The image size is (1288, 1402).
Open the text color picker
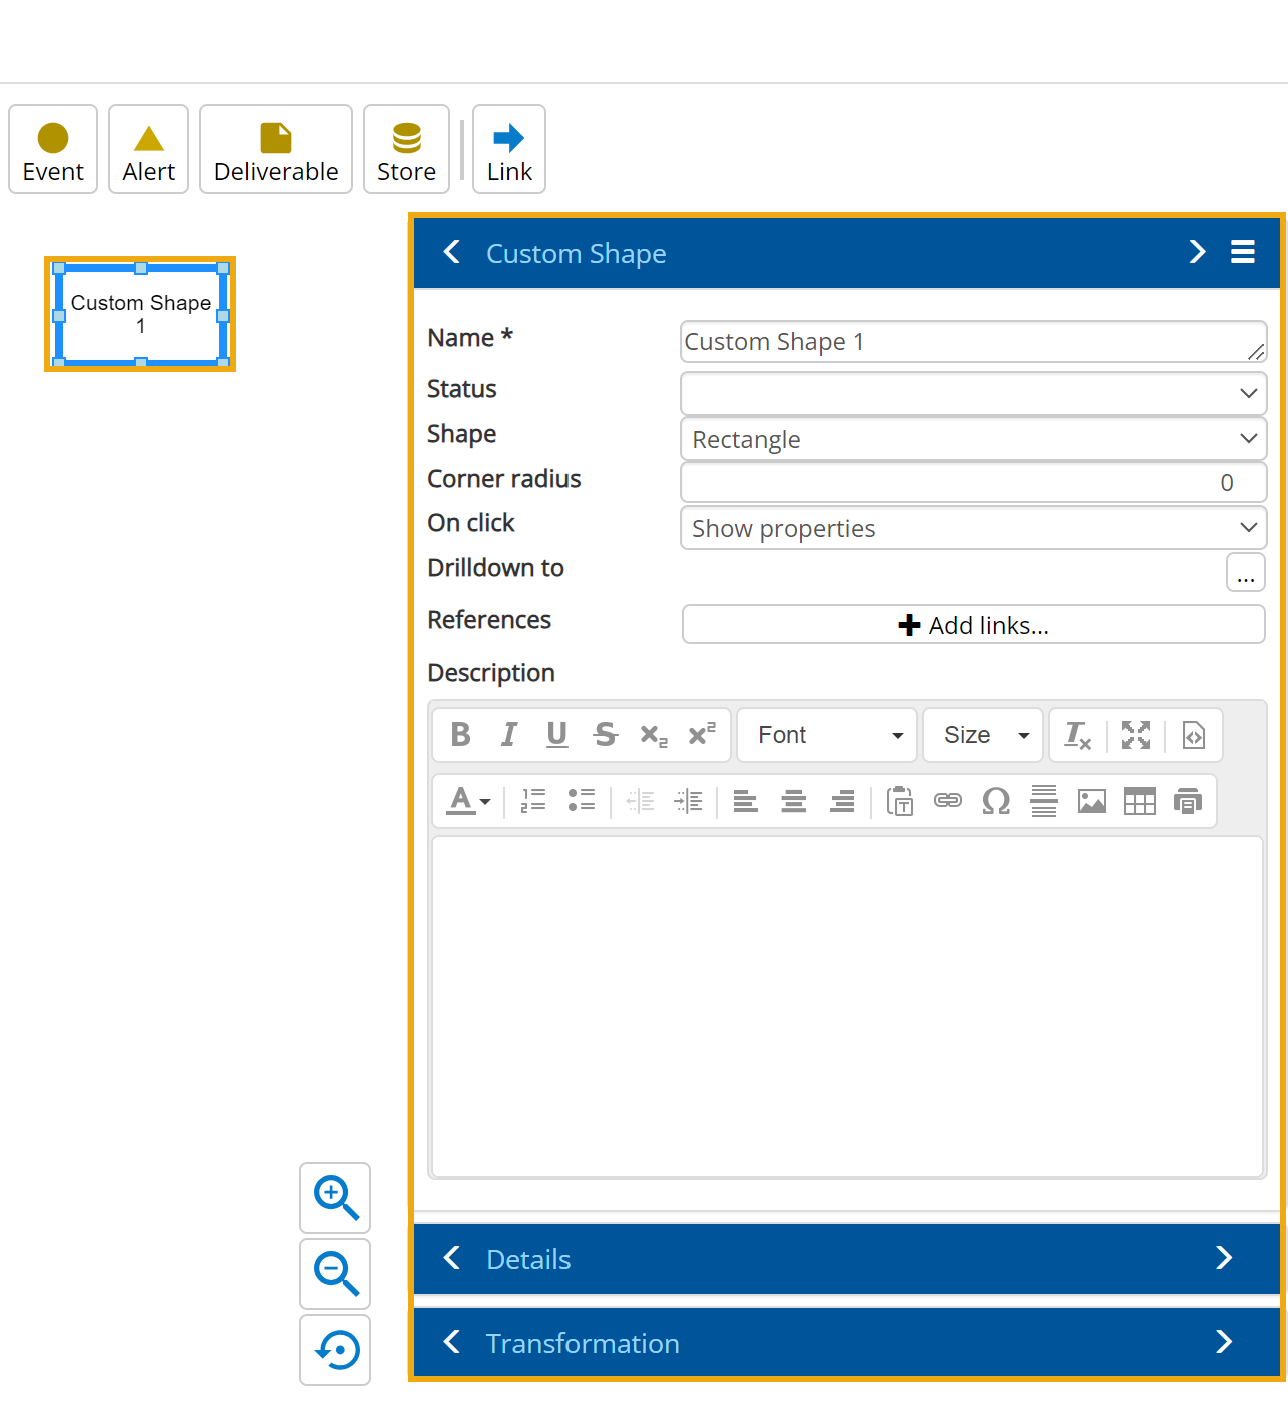point(467,801)
